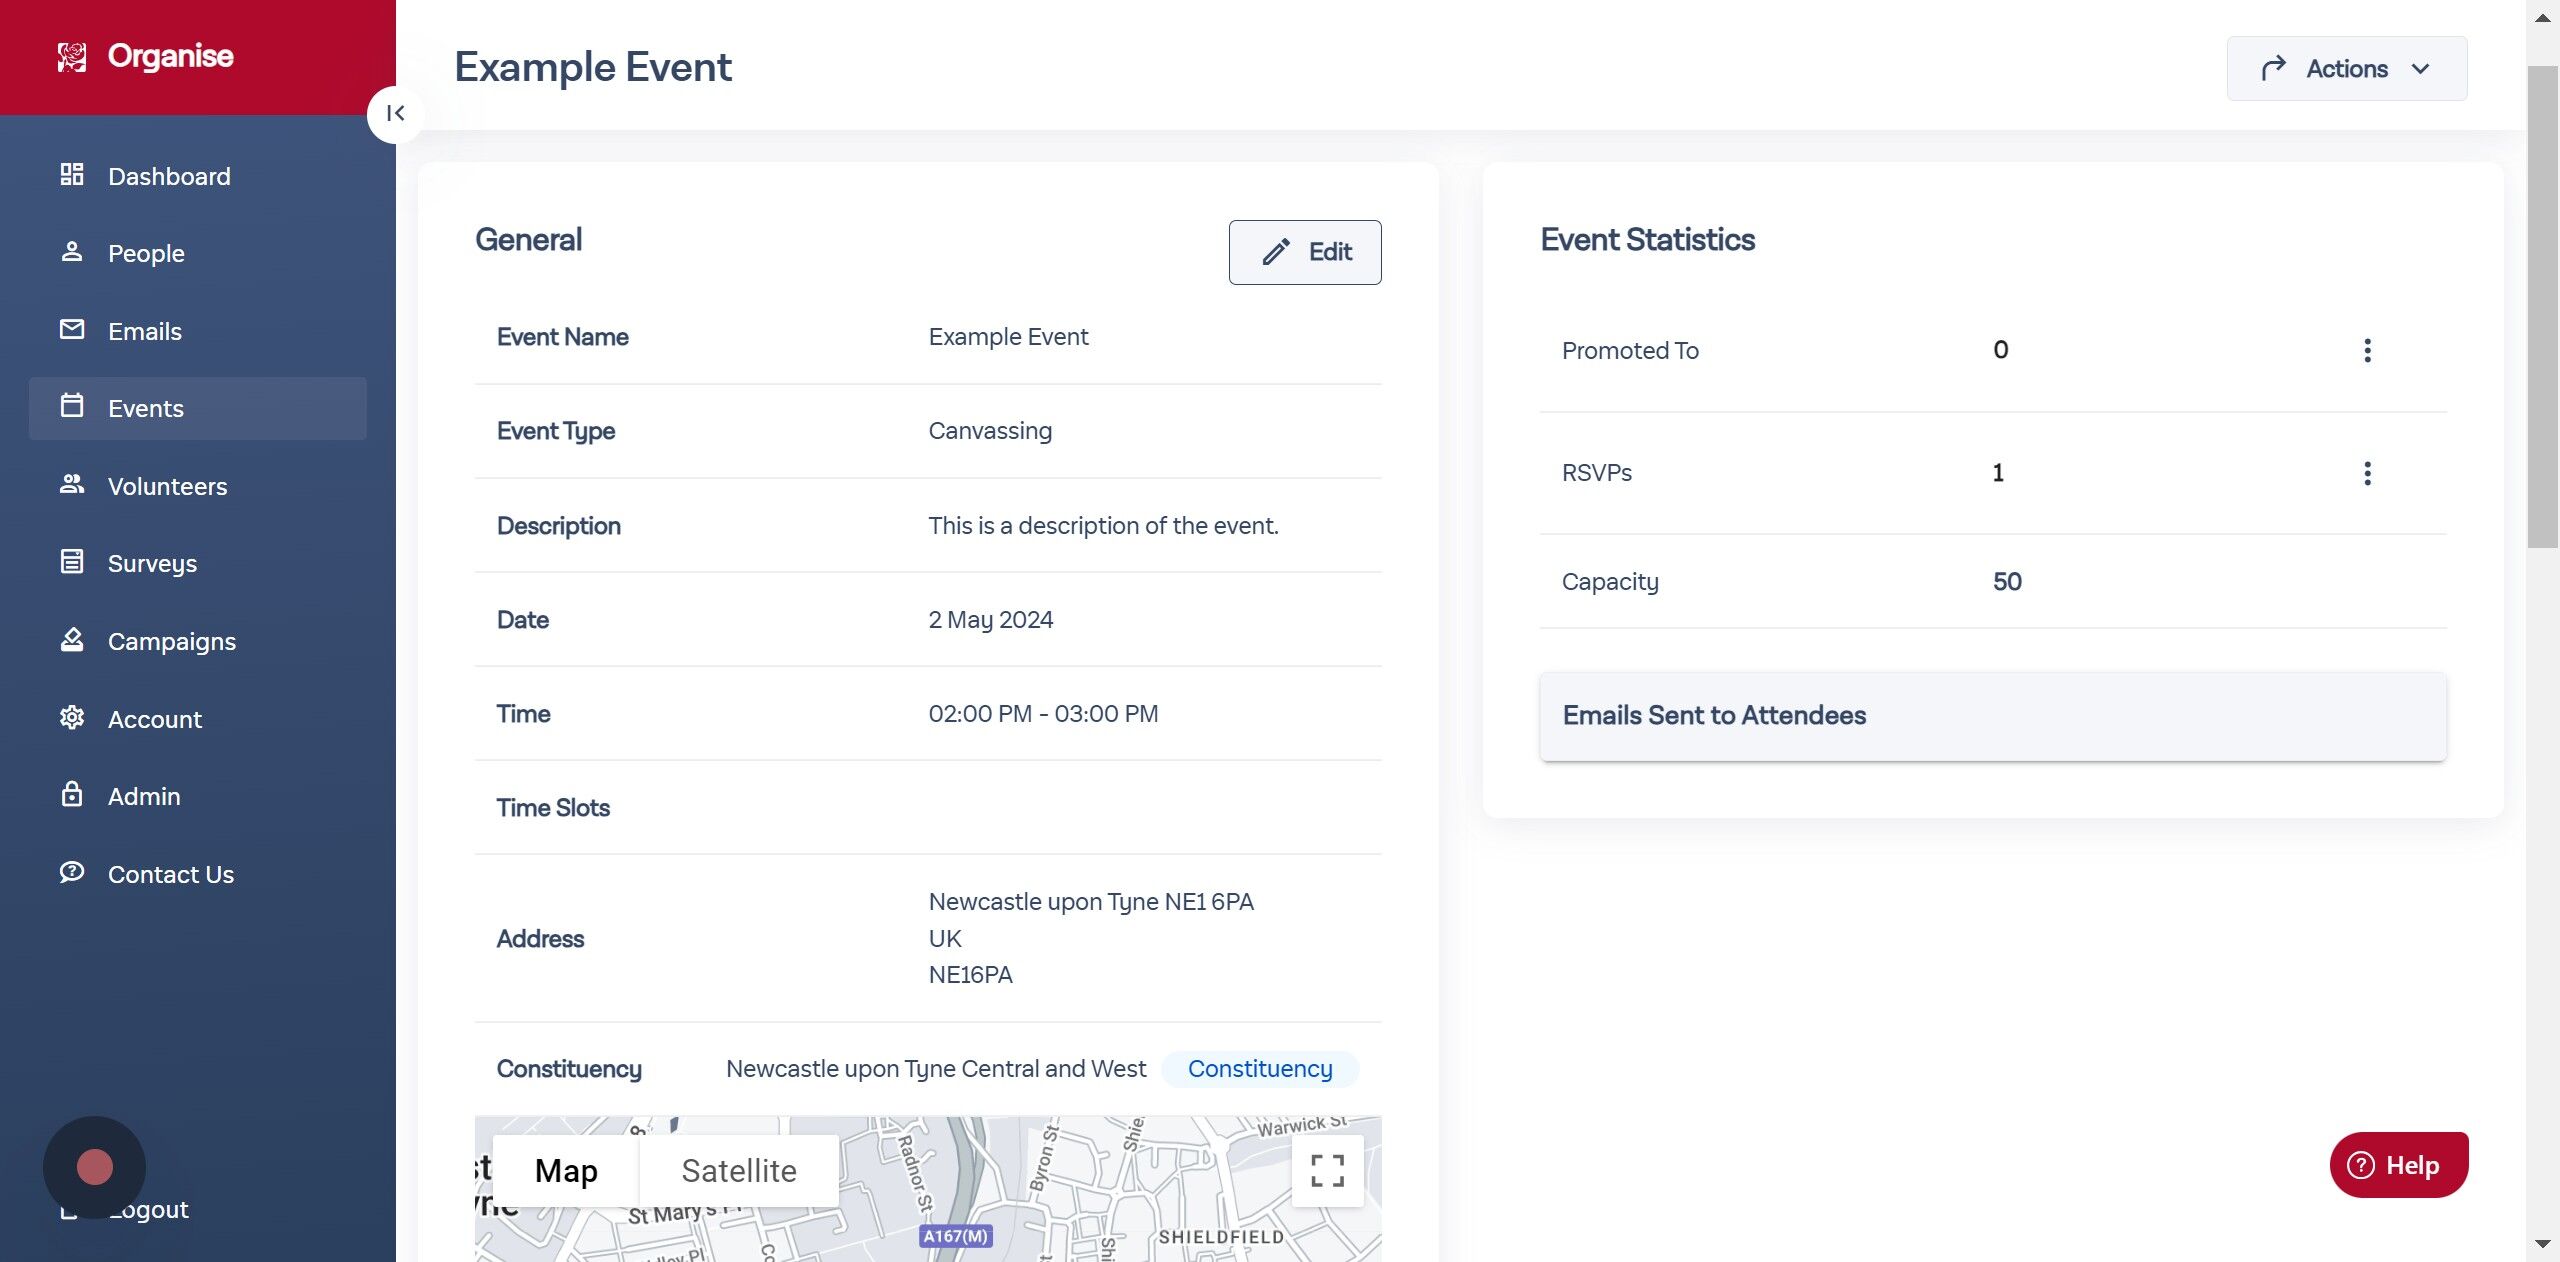
Task: Open the Surveys list icon
Action: click(72, 562)
